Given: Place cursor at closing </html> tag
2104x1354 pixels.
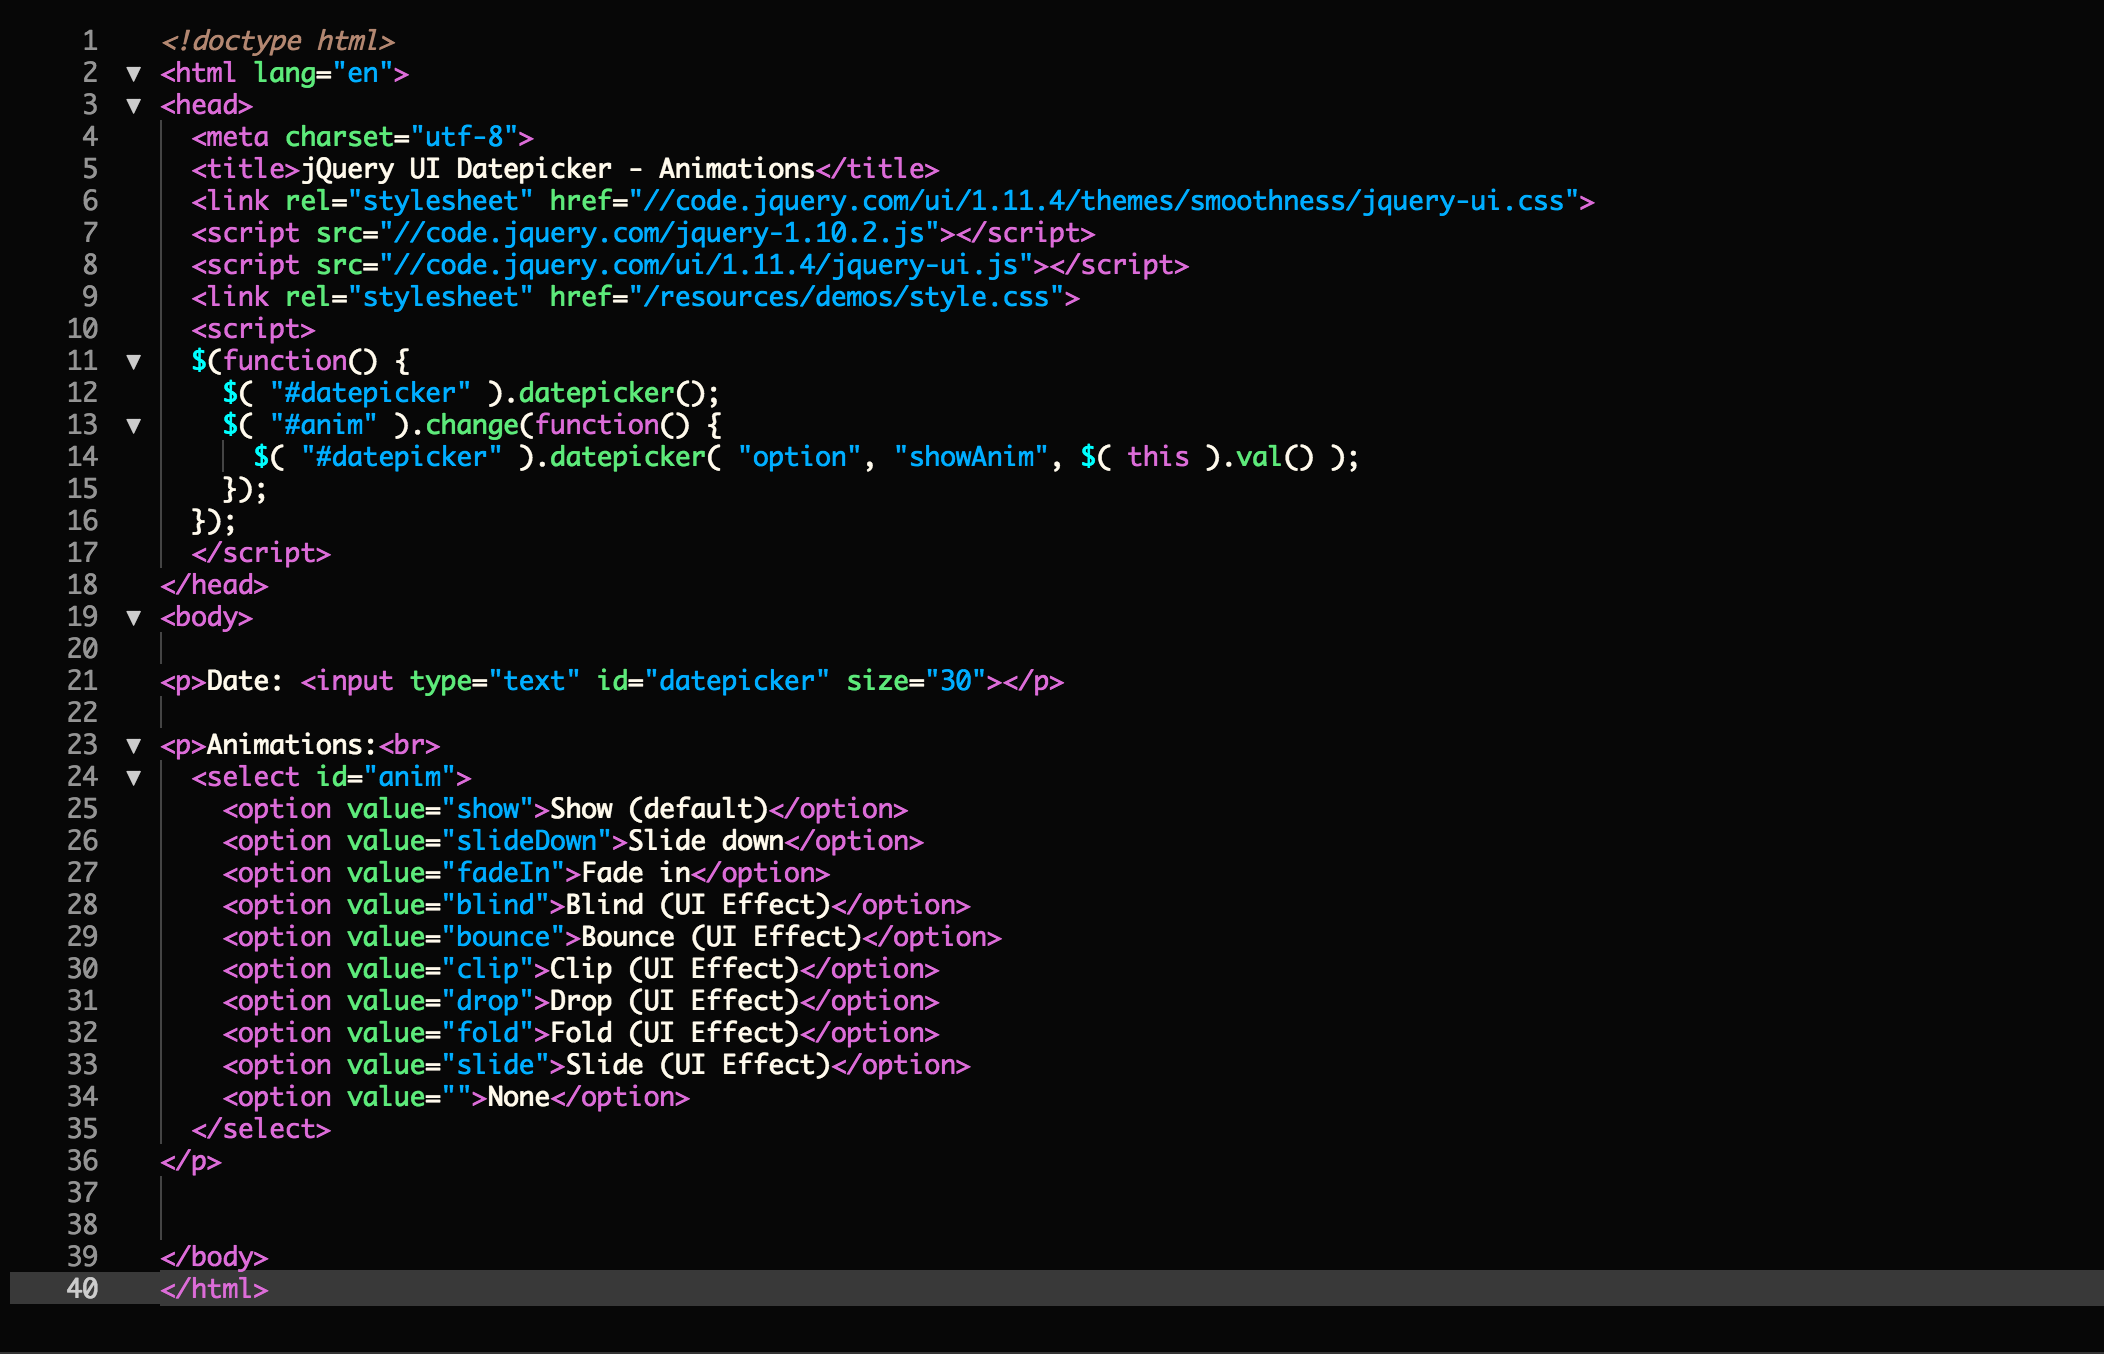Looking at the screenshot, I should click(214, 1289).
